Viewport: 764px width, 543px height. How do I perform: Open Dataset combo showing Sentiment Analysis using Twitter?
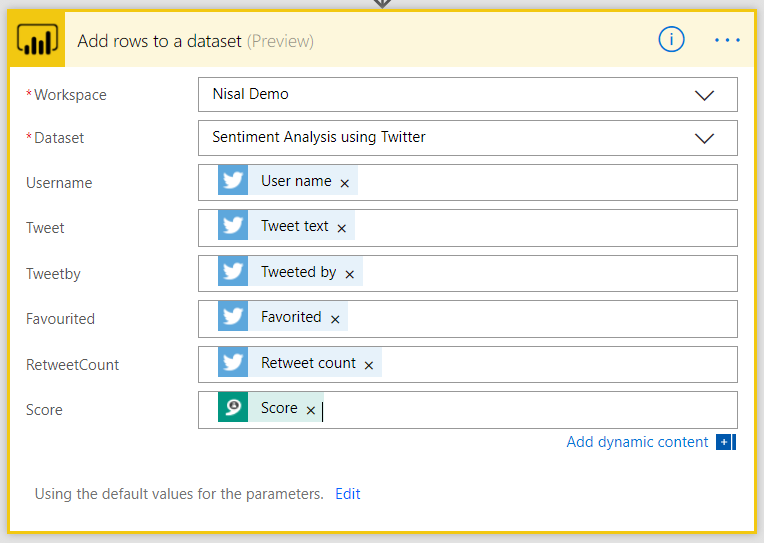tap(468, 138)
